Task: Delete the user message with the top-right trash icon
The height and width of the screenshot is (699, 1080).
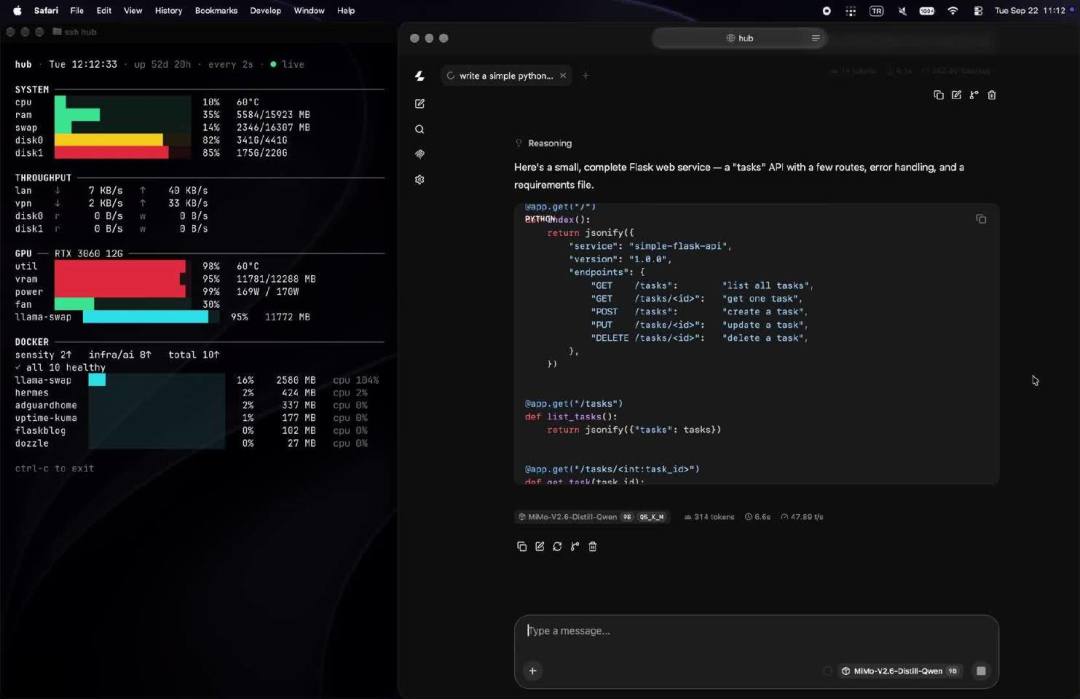Action: [992, 95]
